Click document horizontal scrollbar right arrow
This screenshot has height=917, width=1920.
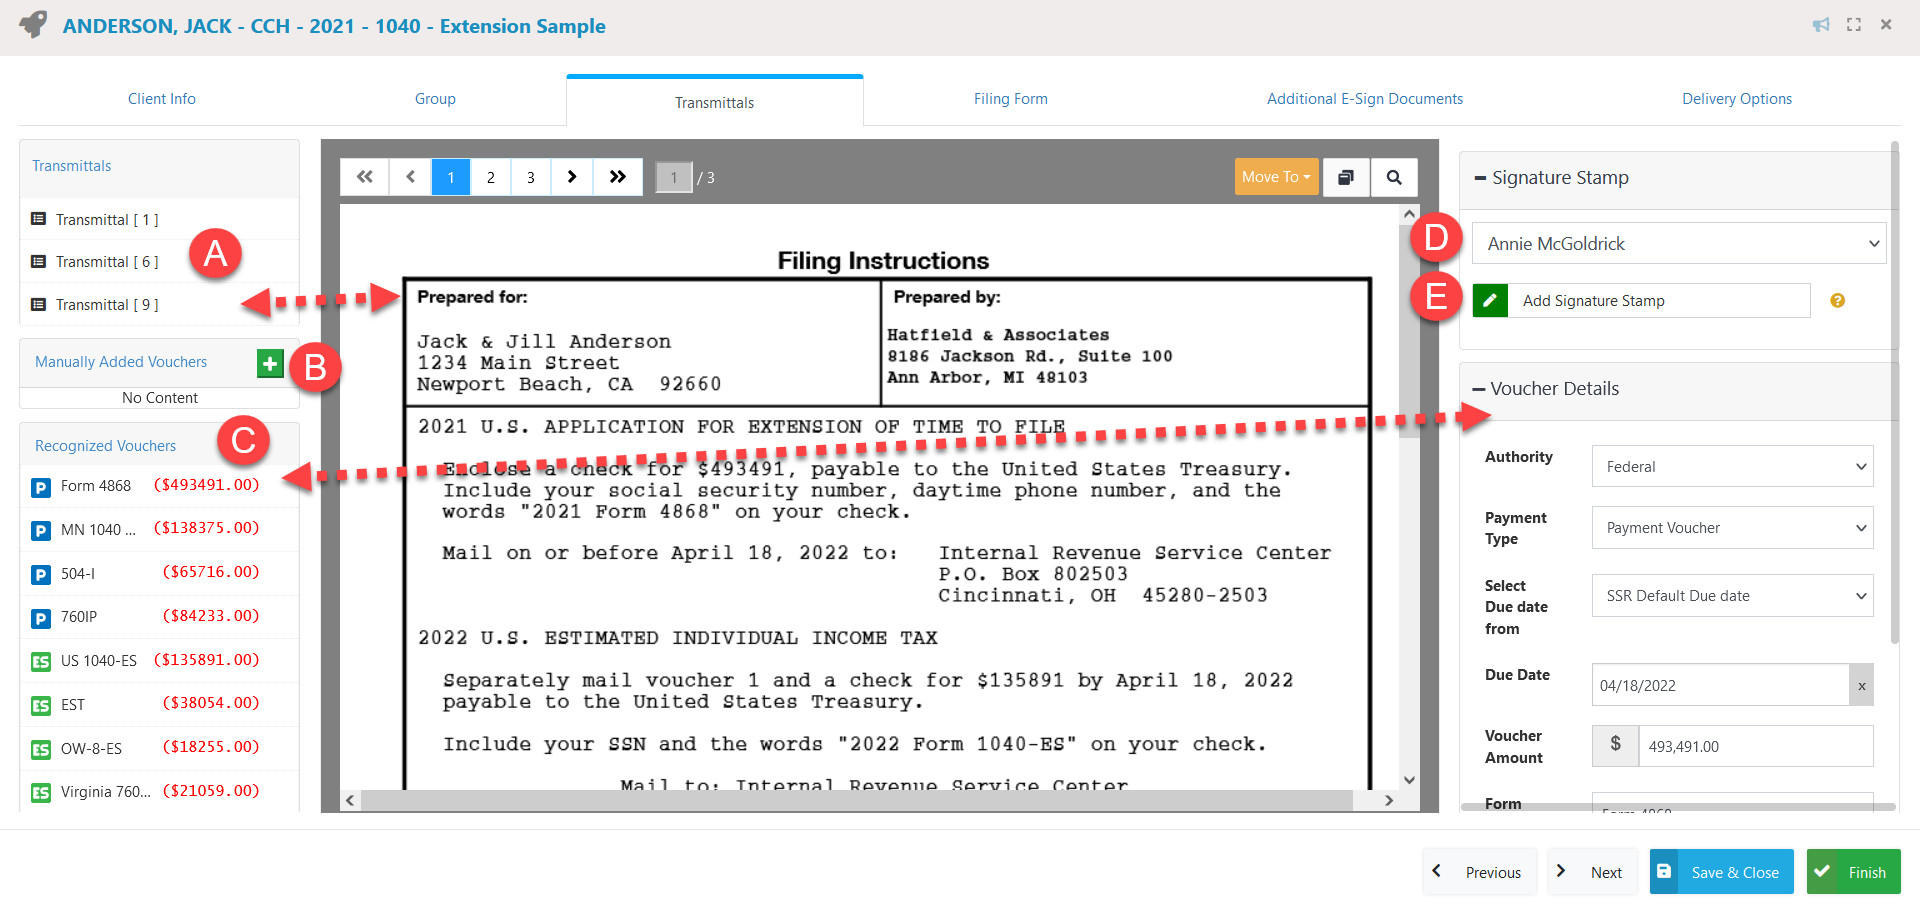point(1388,800)
